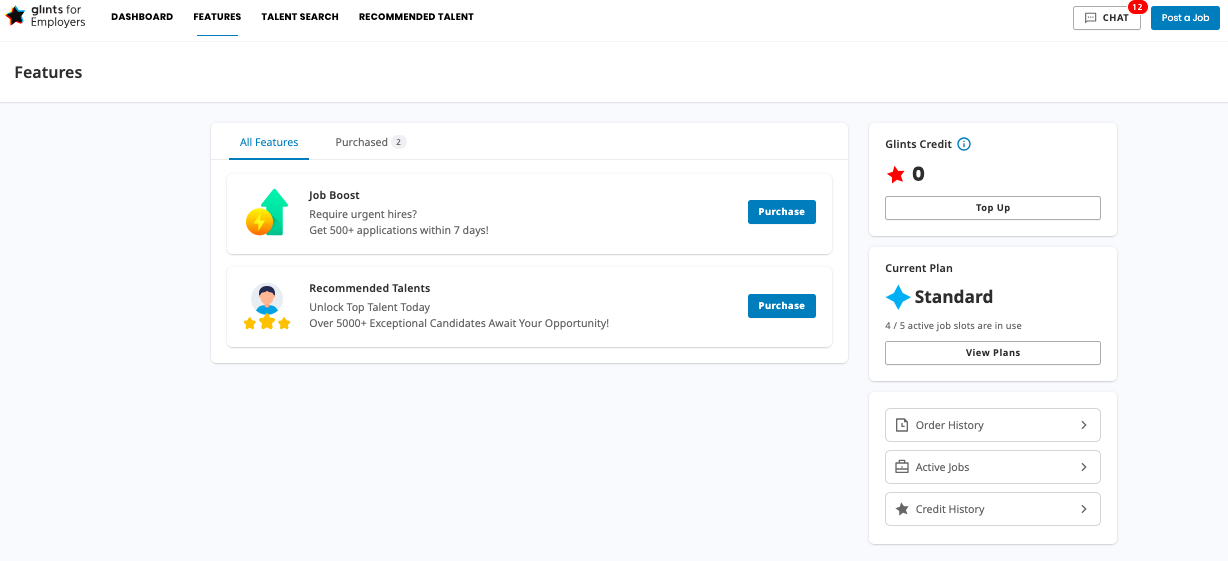1228x561 pixels.
Task: Click the Credit History star icon
Action: pyautogui.click(x=902, y=509)
